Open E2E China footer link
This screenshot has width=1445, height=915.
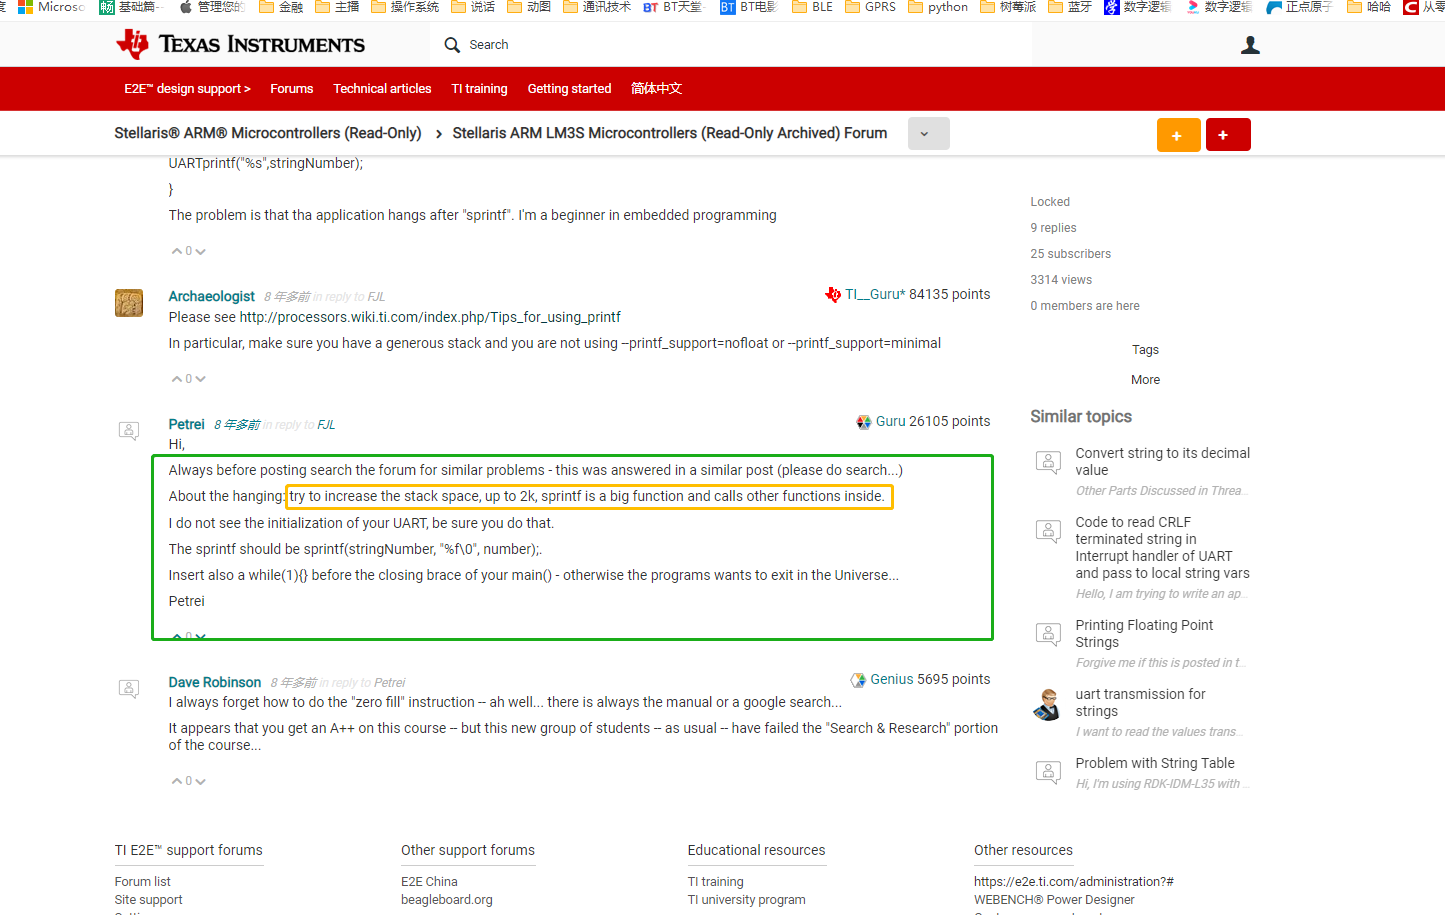point(429,882)
